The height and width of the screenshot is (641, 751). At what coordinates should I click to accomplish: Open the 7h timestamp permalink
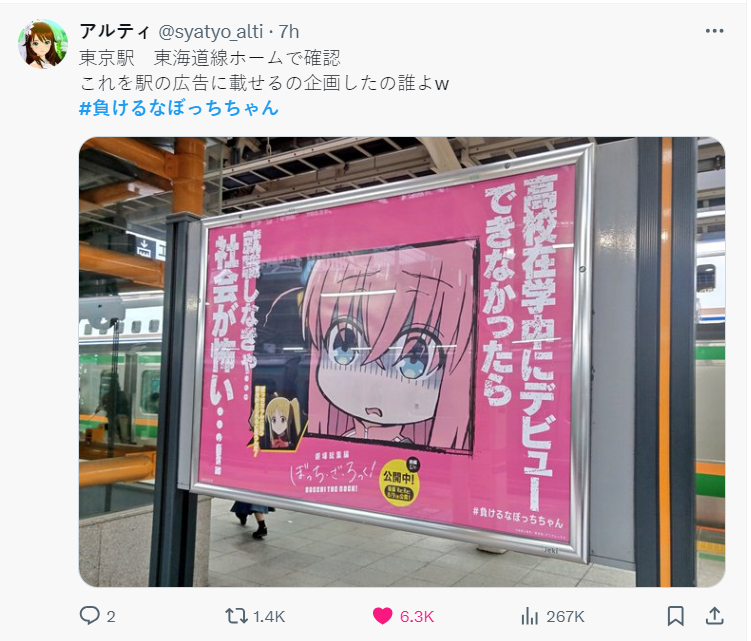pyautogui.click(x=289, y=32)
